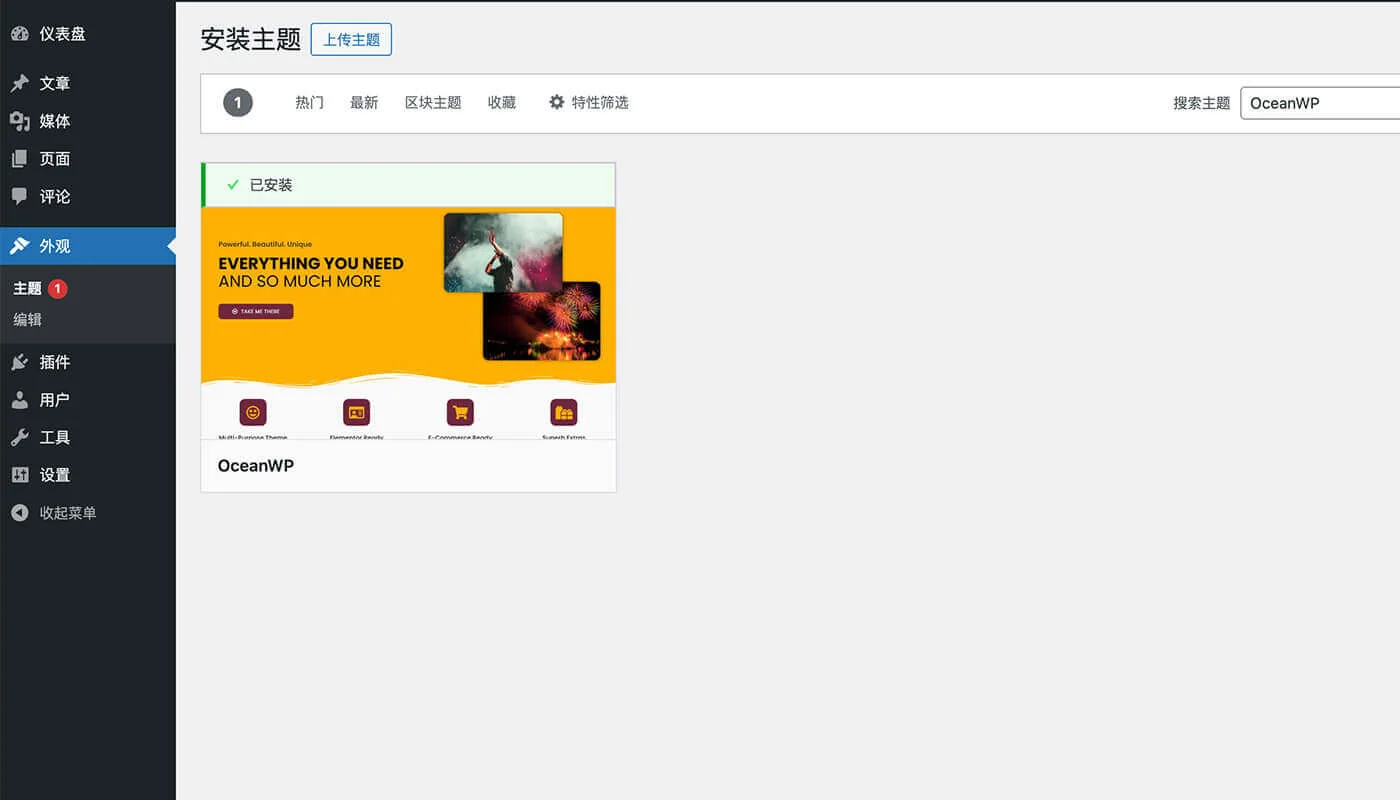The height and width of the screenshot is (800, 1400).
Task: Open the Settings sliders icon (设置)
Action: pyautogui.click(x=20, y=475)
